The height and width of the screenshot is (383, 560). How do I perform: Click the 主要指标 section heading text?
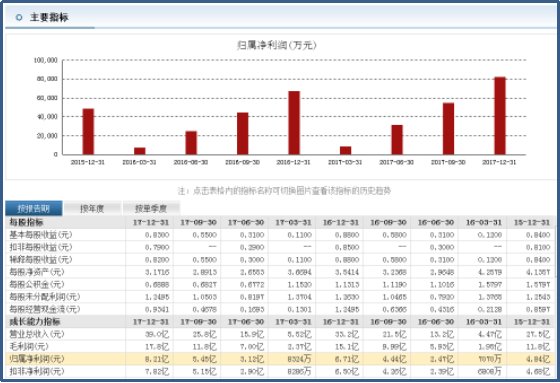(x=49, y=17)
